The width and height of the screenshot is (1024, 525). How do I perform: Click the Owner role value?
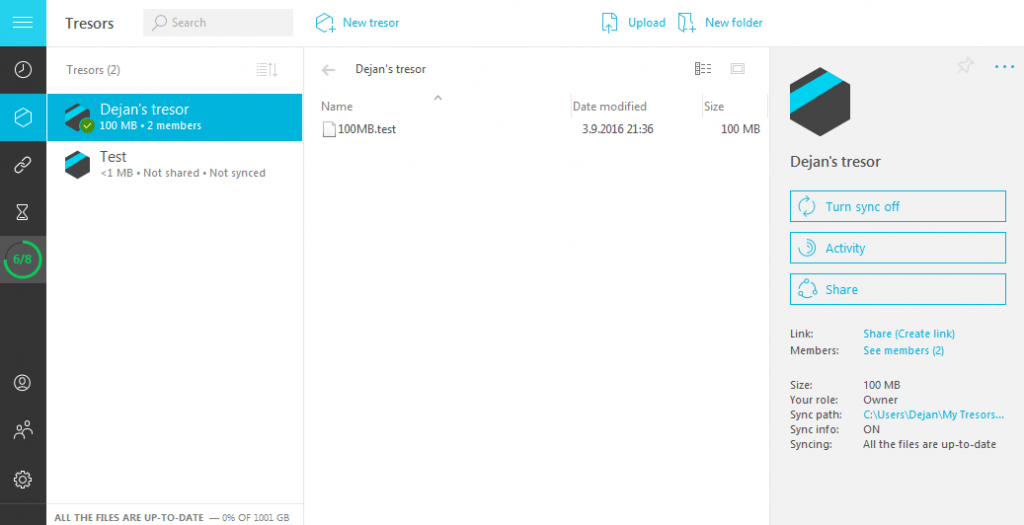tap(880, 400)
